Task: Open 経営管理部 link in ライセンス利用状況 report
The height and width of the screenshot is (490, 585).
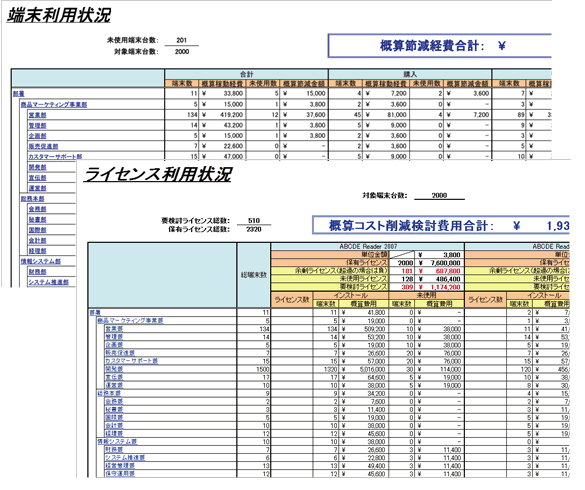Action: 120,466
